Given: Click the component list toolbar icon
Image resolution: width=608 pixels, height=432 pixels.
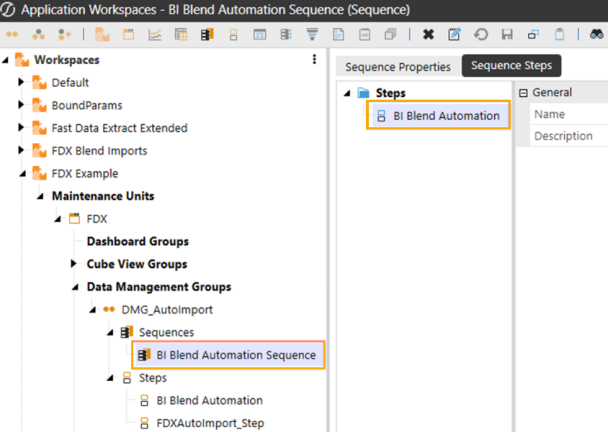Looking at the screenshot, I should pos(286,35).
